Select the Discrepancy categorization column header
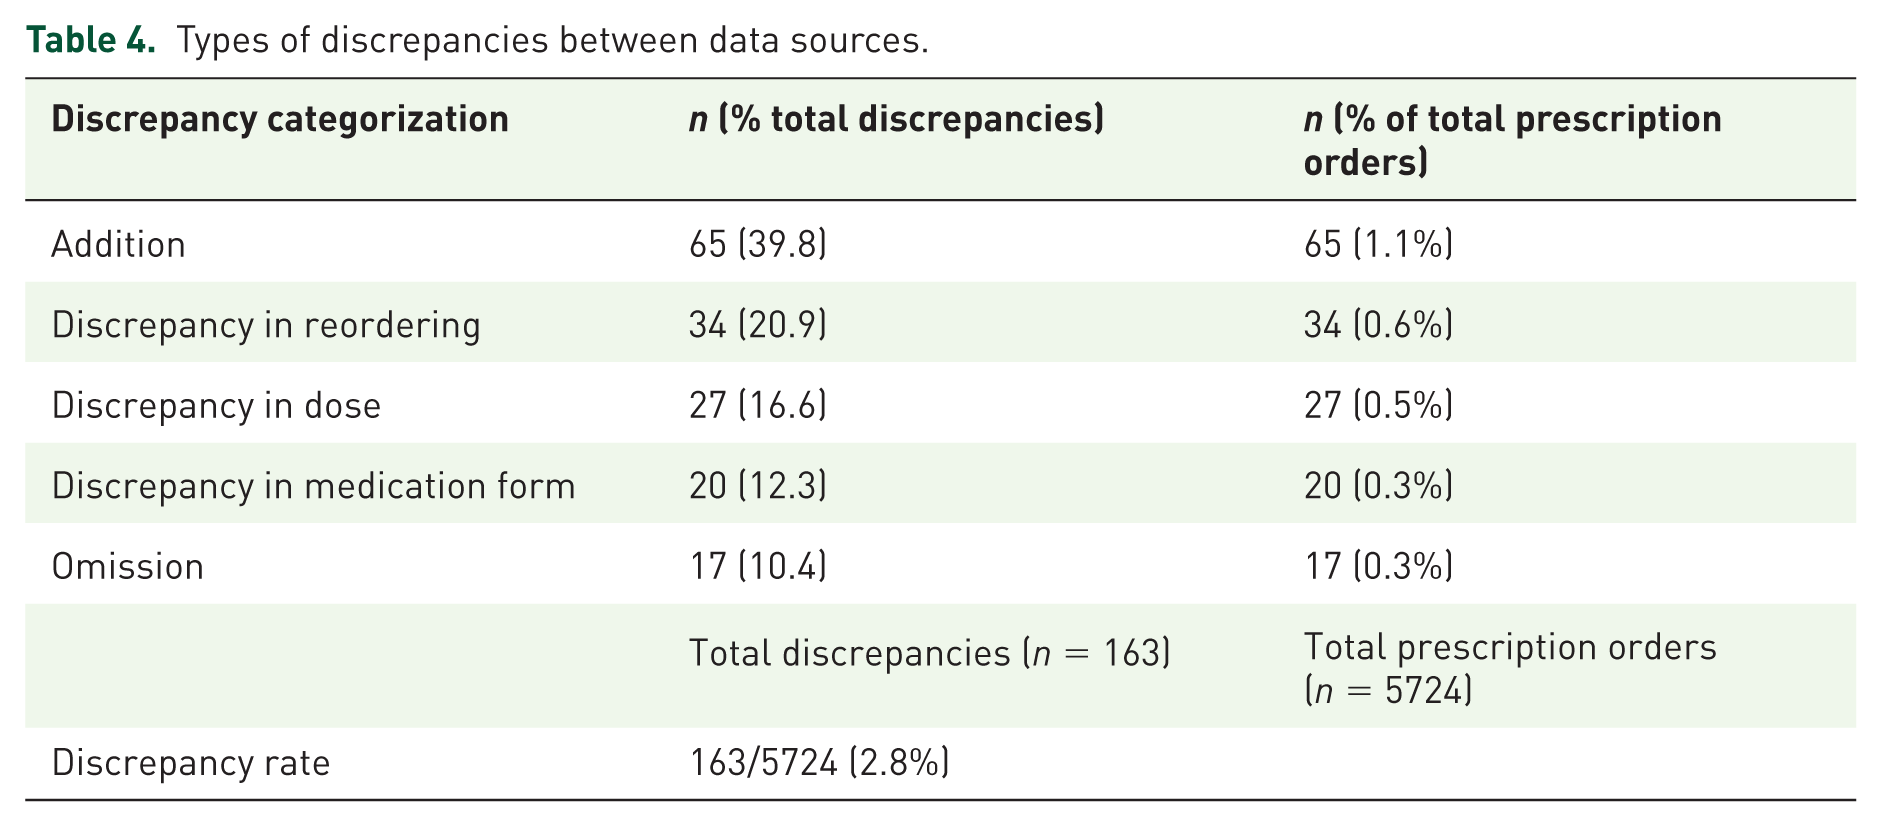The image size is (1882, 827). tap(280, 119)
